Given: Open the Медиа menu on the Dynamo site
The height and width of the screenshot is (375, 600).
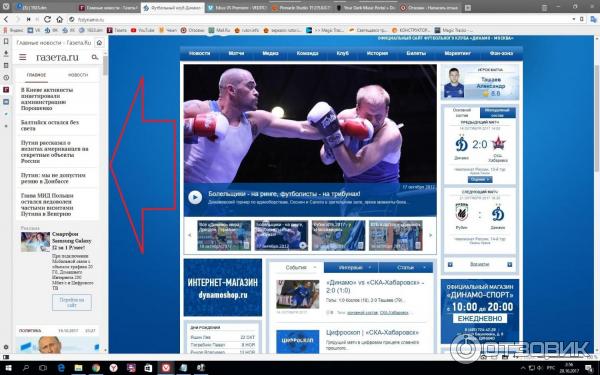Looking at the screenshot, I should coord(270,53).
